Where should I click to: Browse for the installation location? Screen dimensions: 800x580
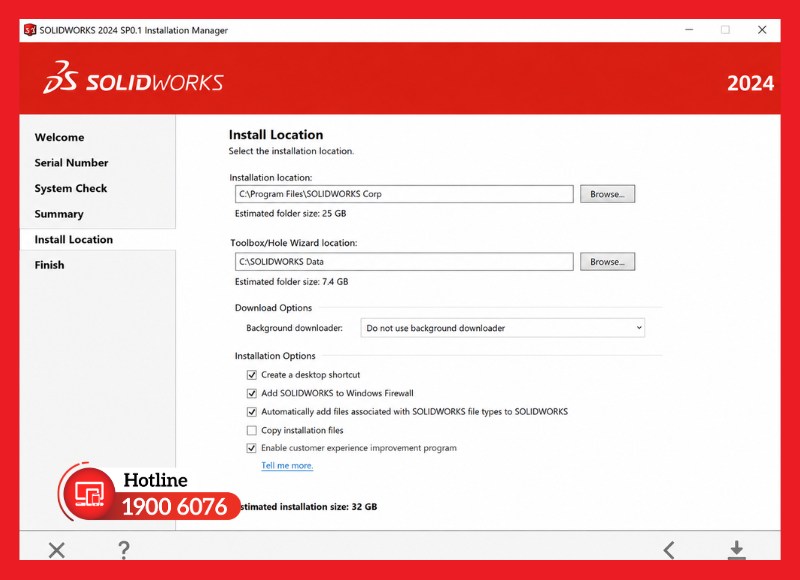pos(607,194)
